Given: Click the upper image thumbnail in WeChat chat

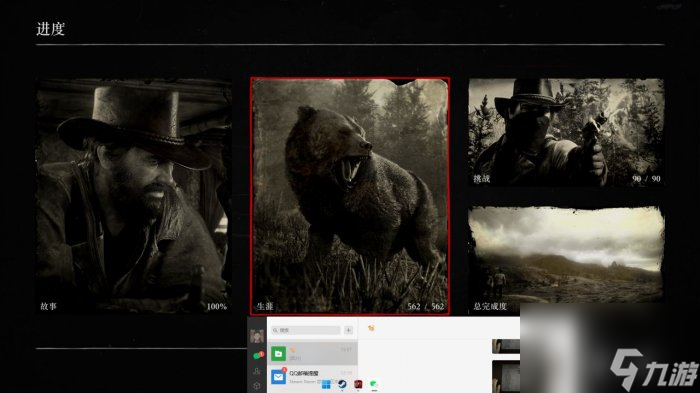Looking at the screenshot, I should tap(506, 346).
